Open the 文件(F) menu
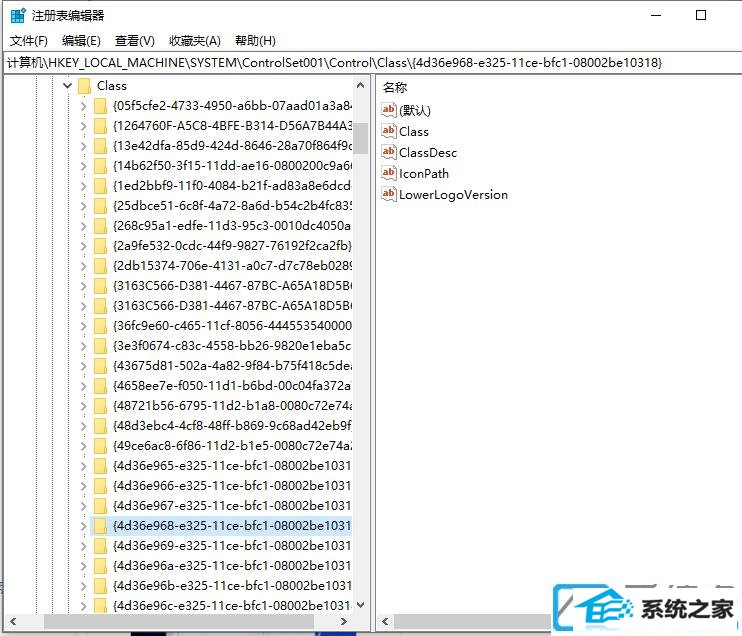Viewport: 742px width, 636px height. tap(29, 41)
